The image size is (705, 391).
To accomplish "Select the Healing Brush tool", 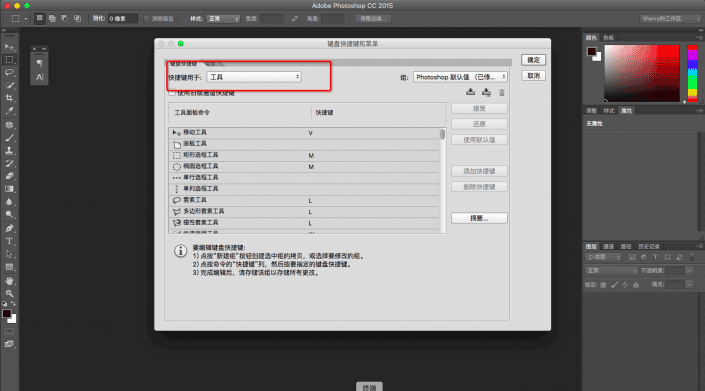I will coord(9,125).
